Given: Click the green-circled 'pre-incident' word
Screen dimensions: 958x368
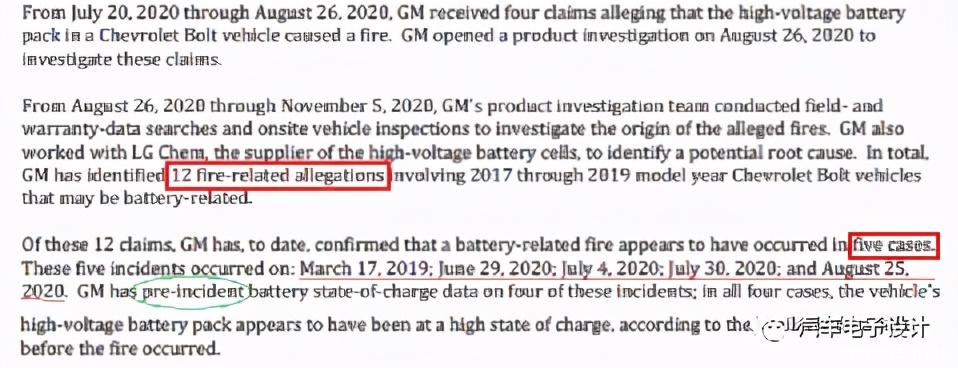Looking at the screenshot, I should pos(192,292).
